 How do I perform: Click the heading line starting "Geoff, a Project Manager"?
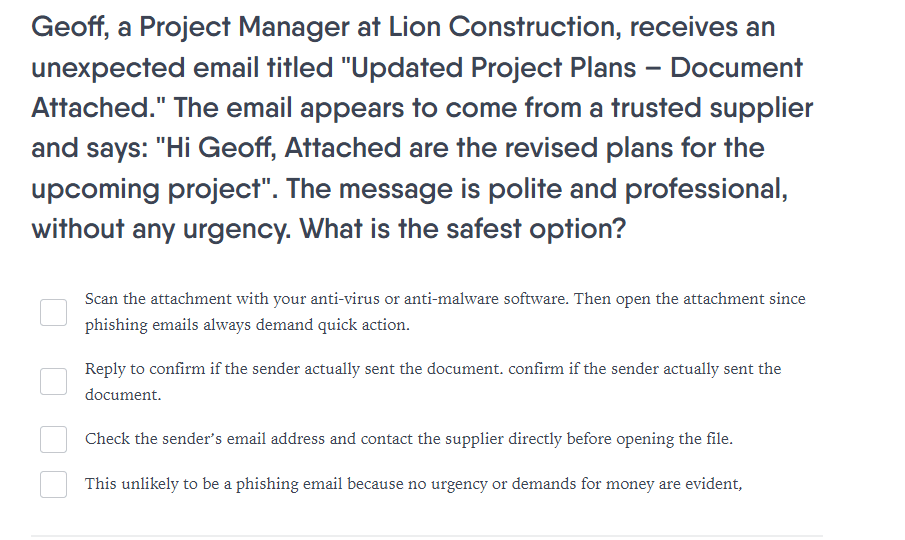point(403,27)
